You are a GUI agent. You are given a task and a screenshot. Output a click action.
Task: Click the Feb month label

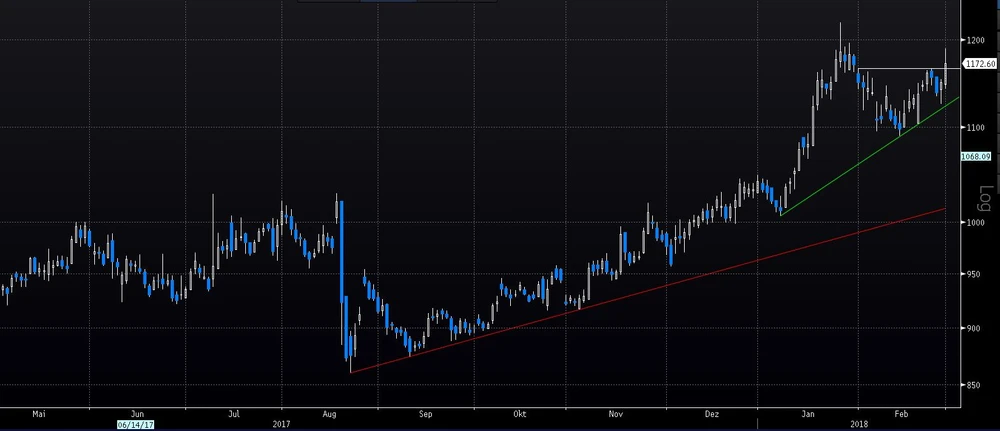coord(902,414)
